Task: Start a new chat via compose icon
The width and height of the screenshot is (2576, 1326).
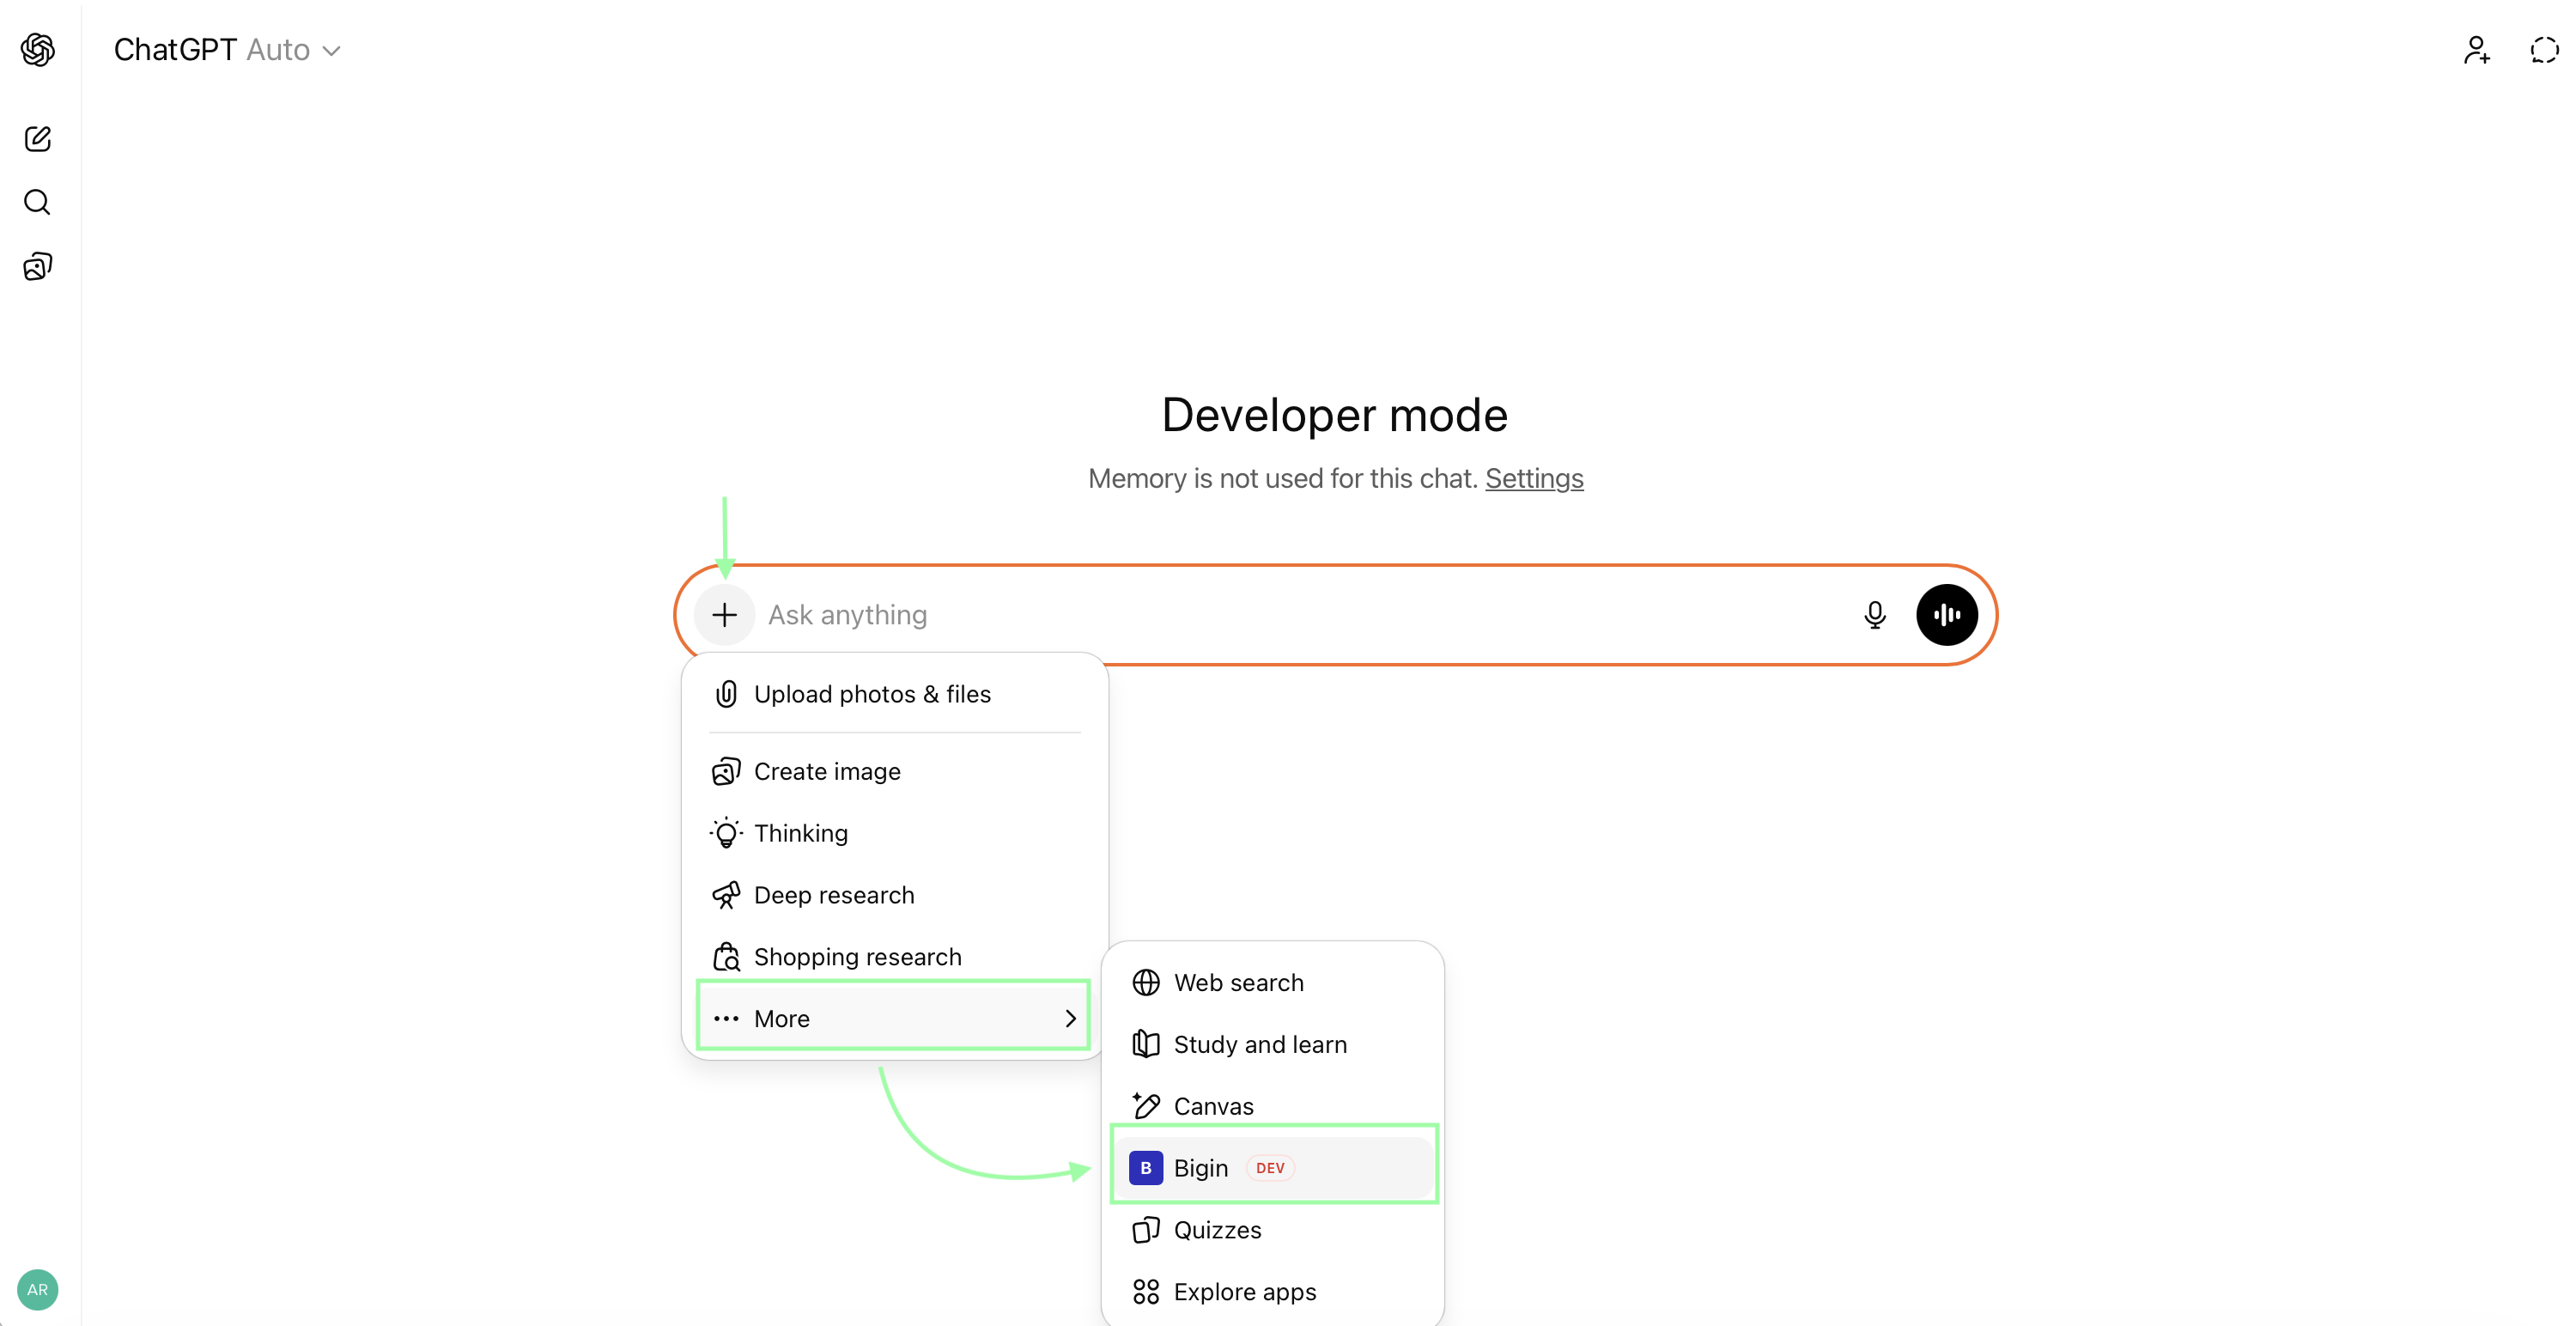Action: click(38, 138)
